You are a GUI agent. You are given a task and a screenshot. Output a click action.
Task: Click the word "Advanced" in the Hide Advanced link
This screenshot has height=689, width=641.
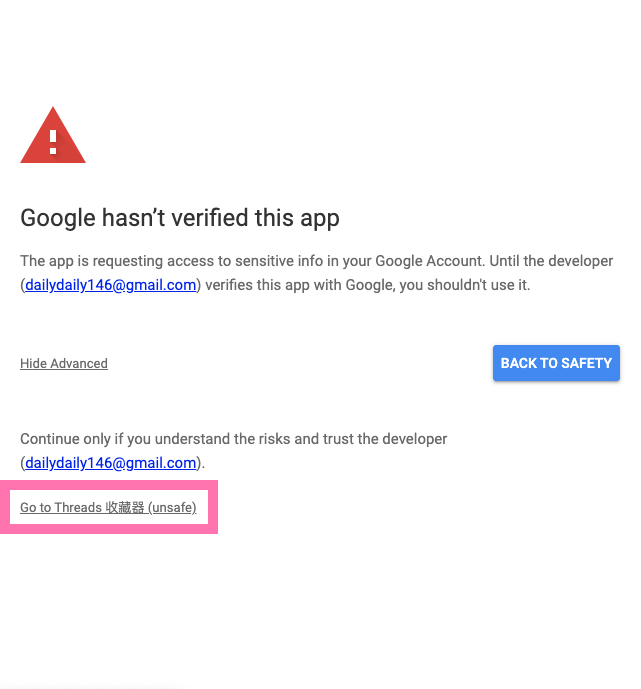click(77, 364)
